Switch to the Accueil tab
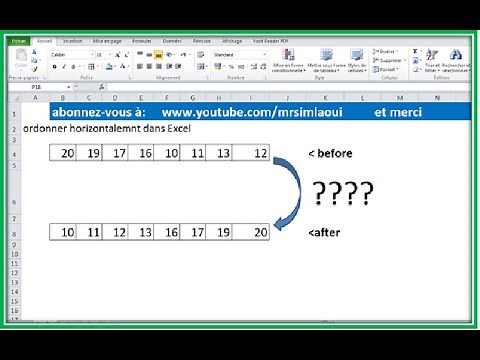 pos(44,41)
